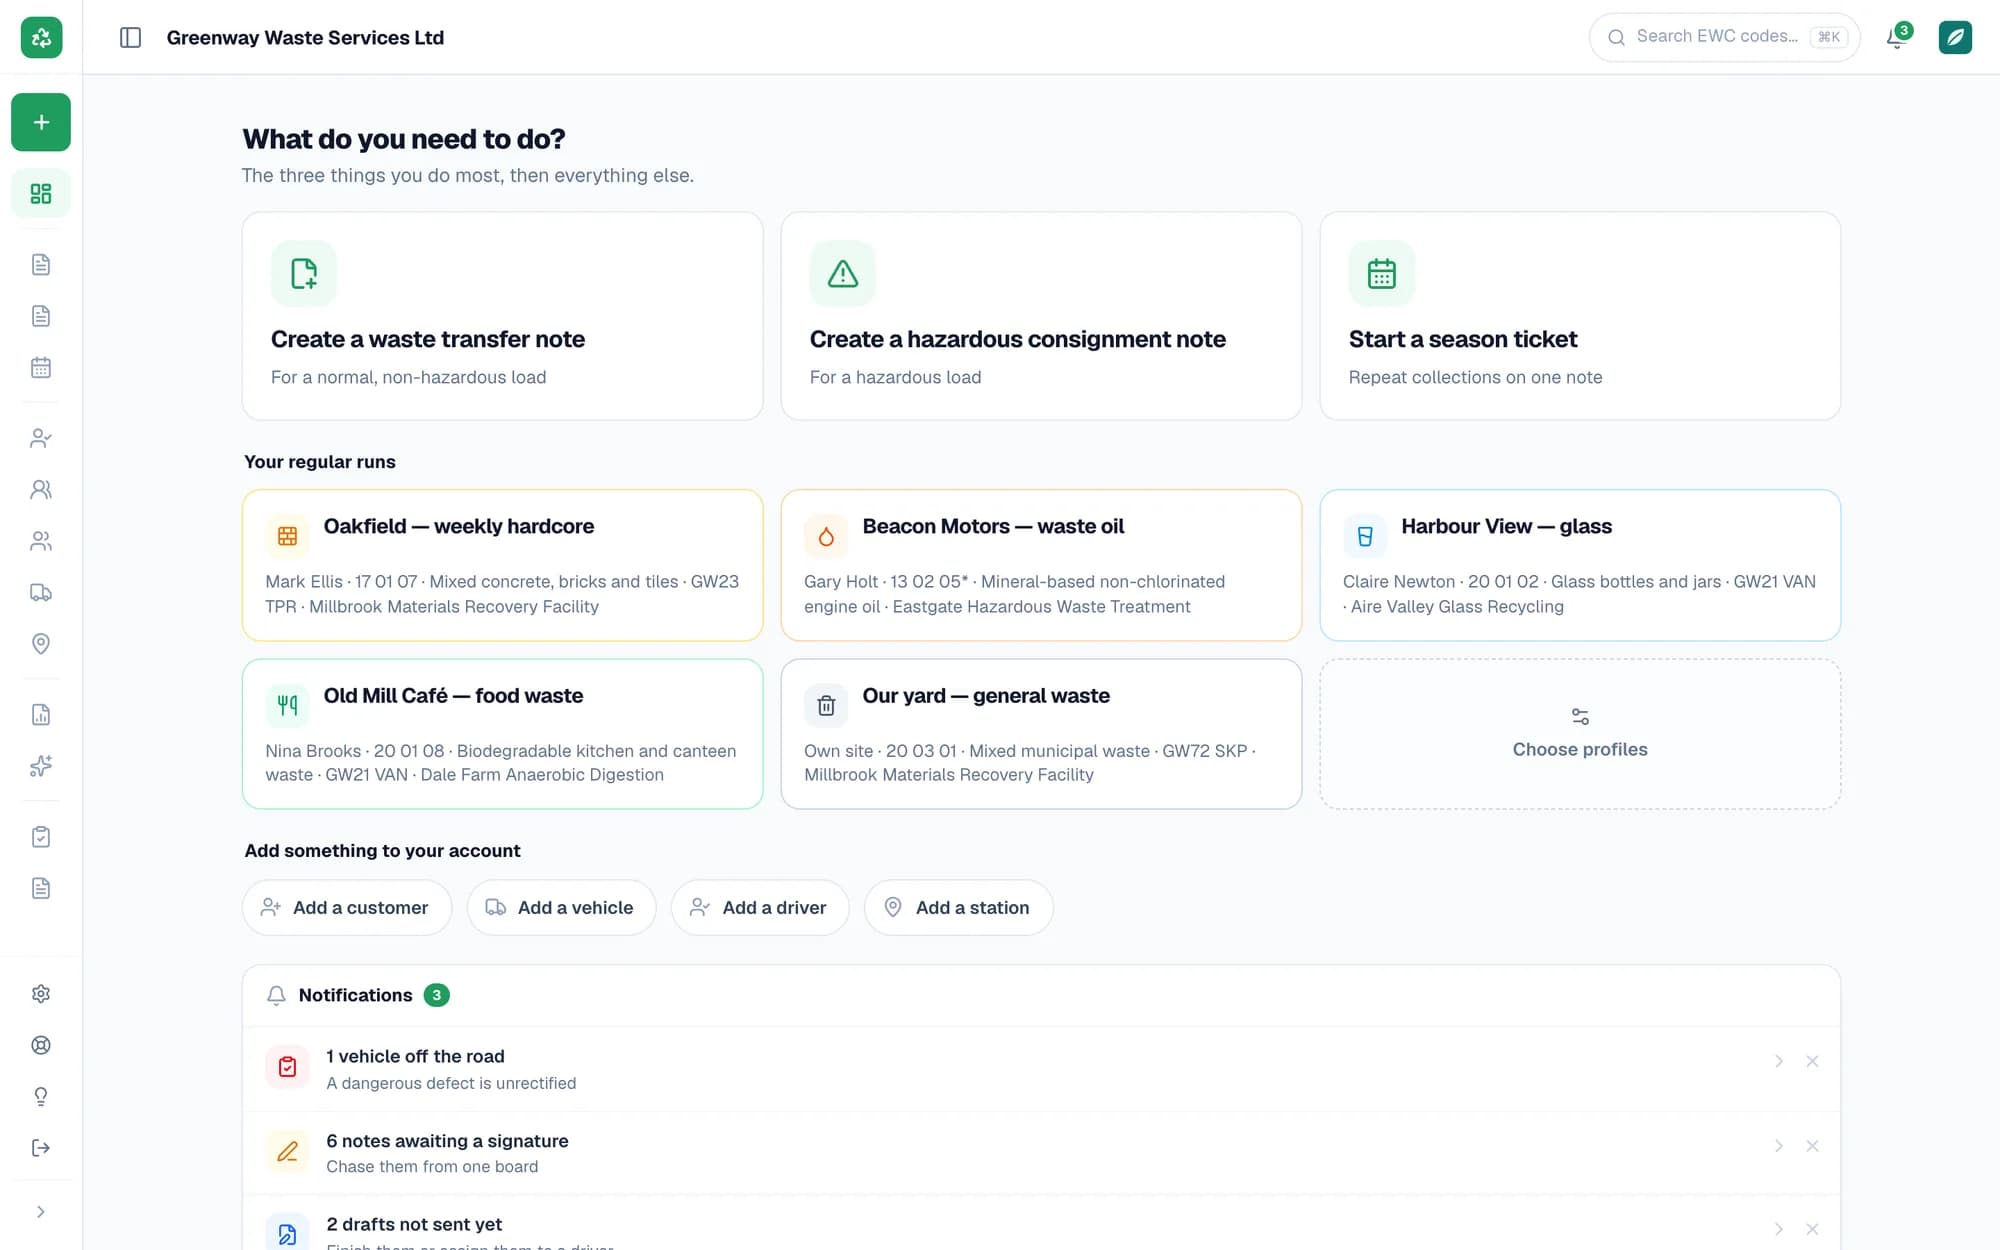Open the sparkles AI icon in sidebar
This screenshot has width=2000, height=1250.
point(41,766)
